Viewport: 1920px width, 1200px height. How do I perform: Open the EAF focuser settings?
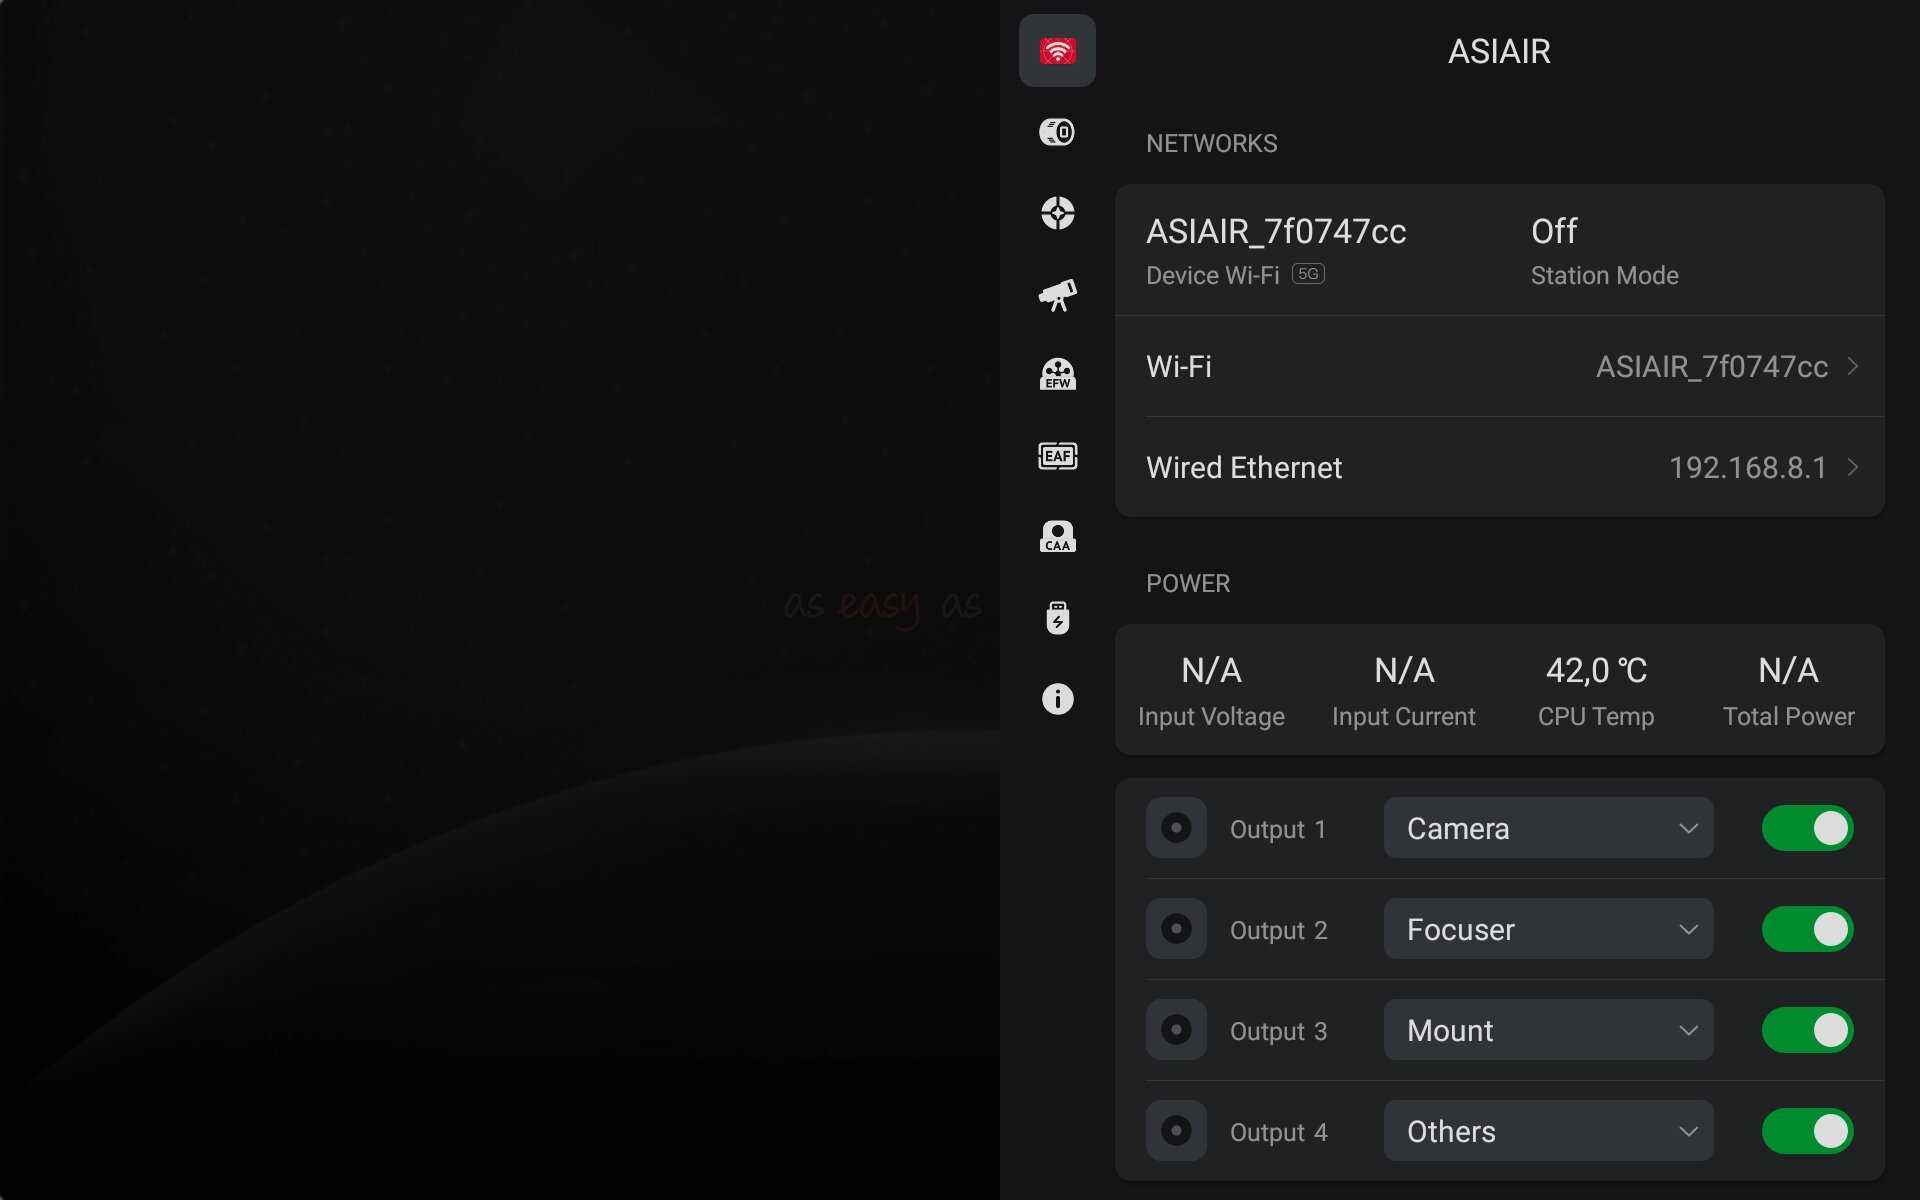pyautogui.click(x=1057, y=456)
